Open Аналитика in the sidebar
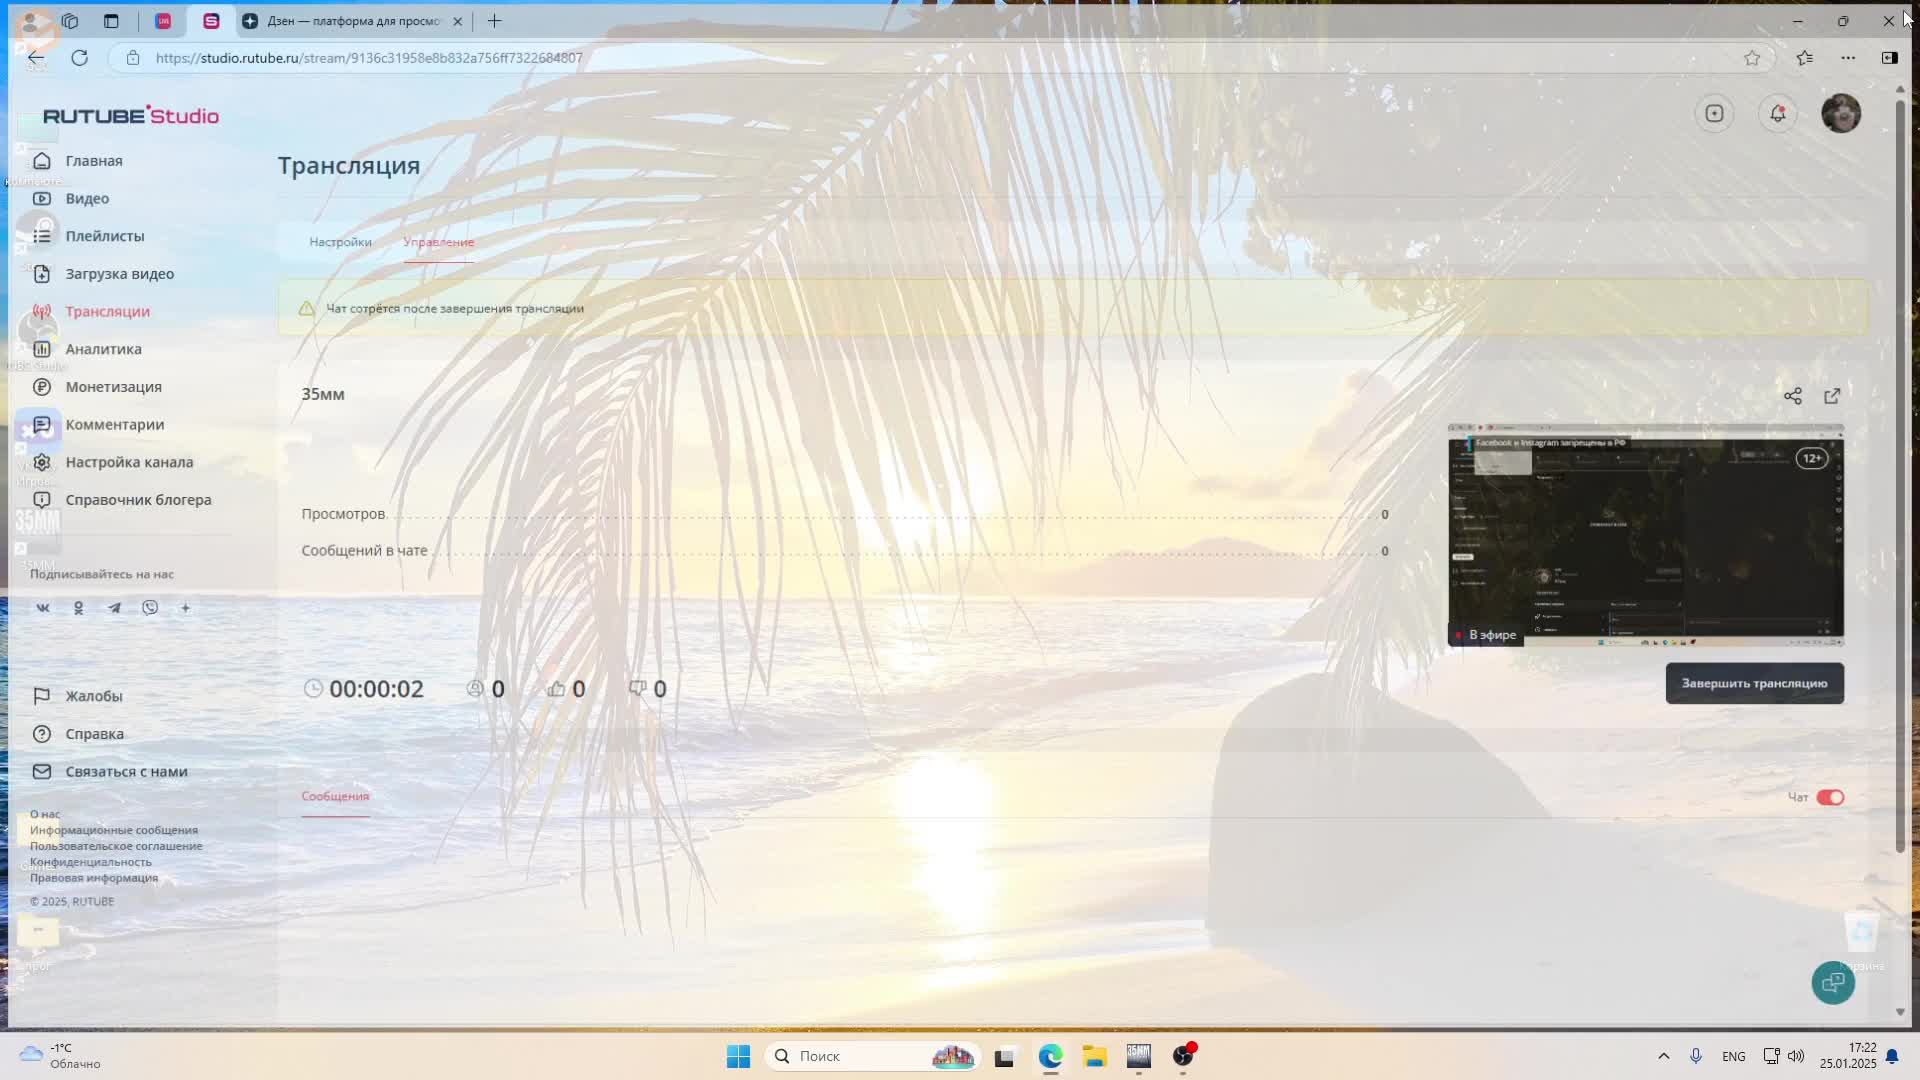Image resolution: width=1920 pixels, height=1080 pixels. tap(103, 349)
